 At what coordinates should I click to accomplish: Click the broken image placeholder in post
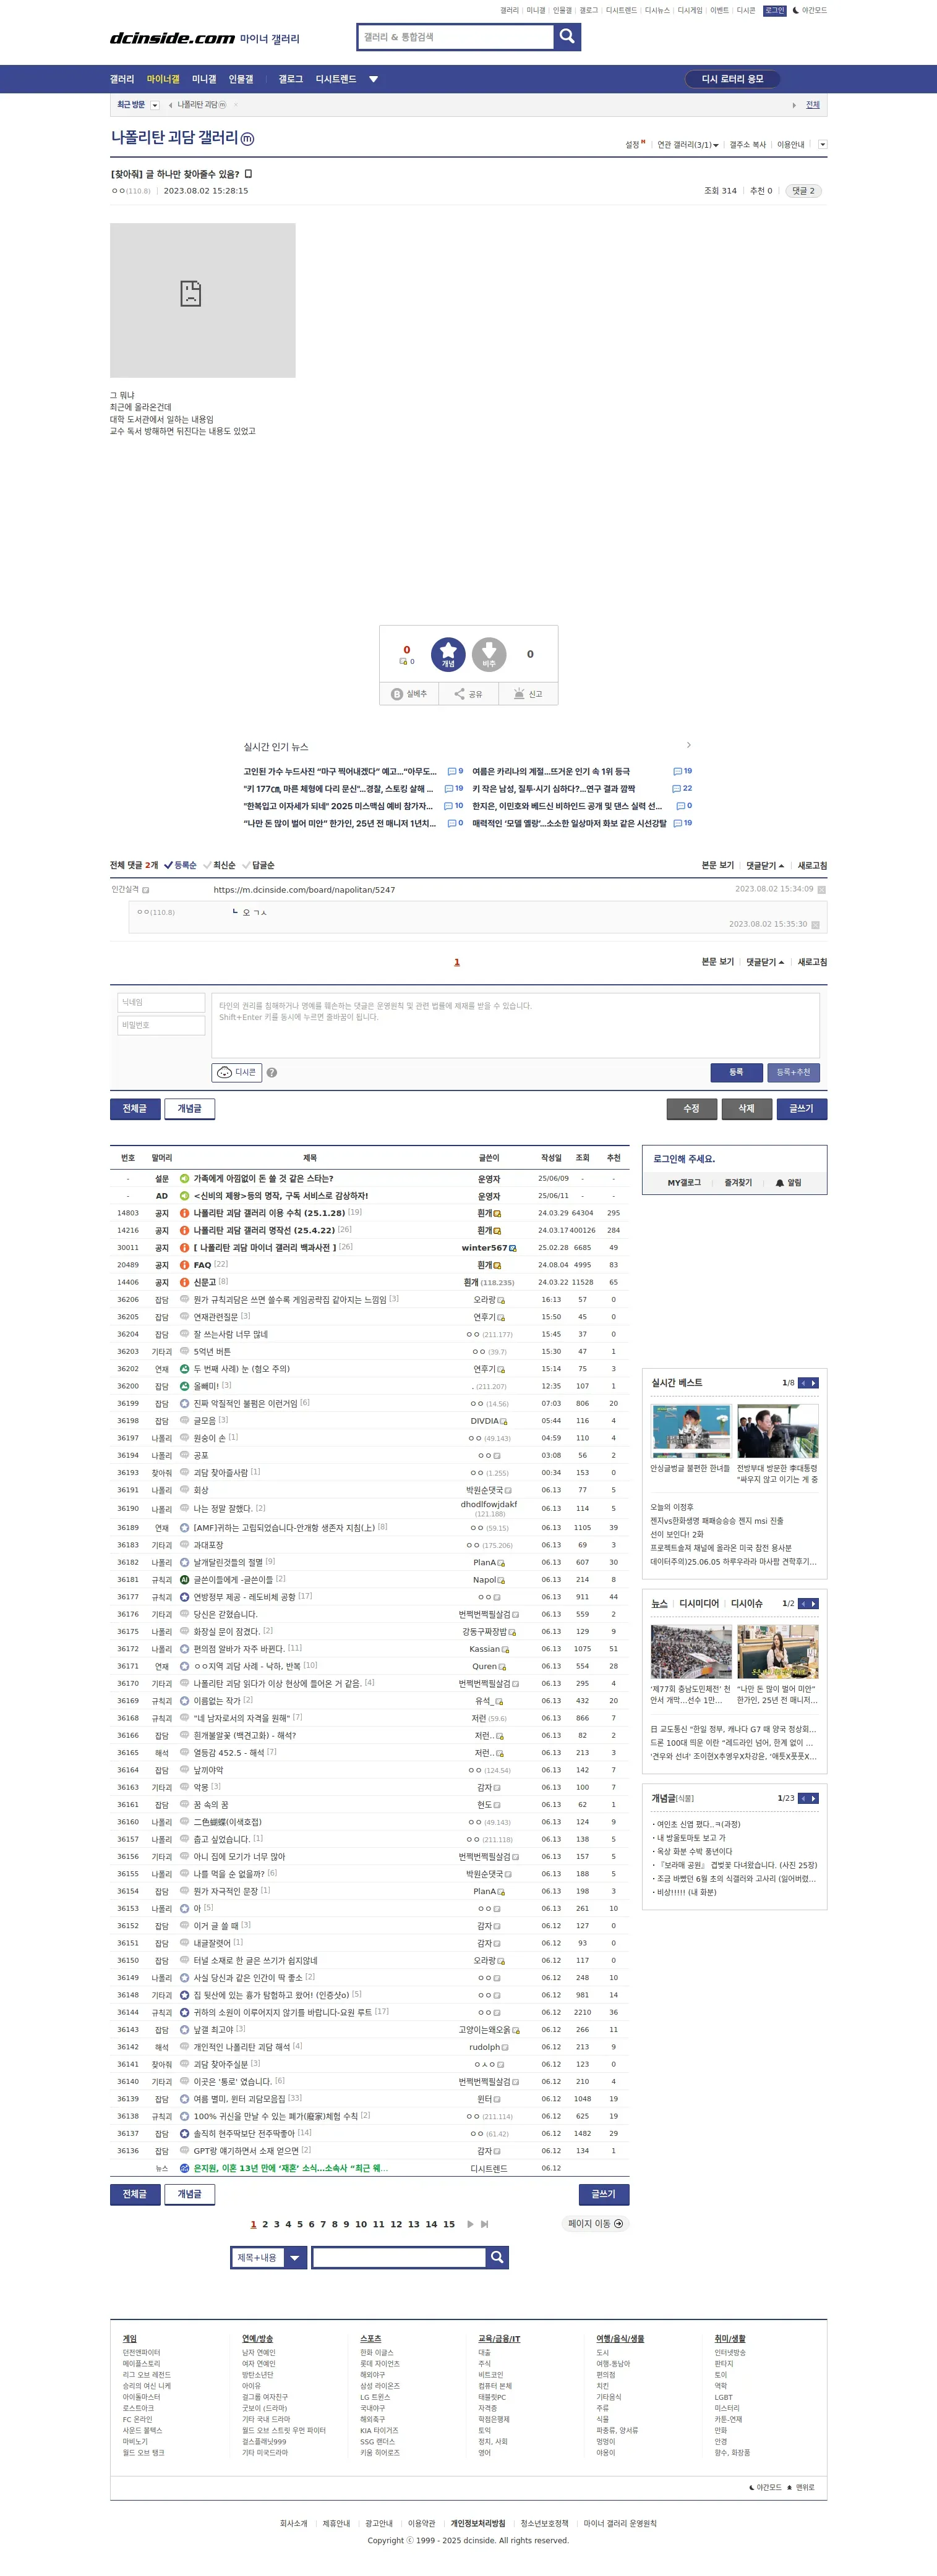tap(203, 300)
